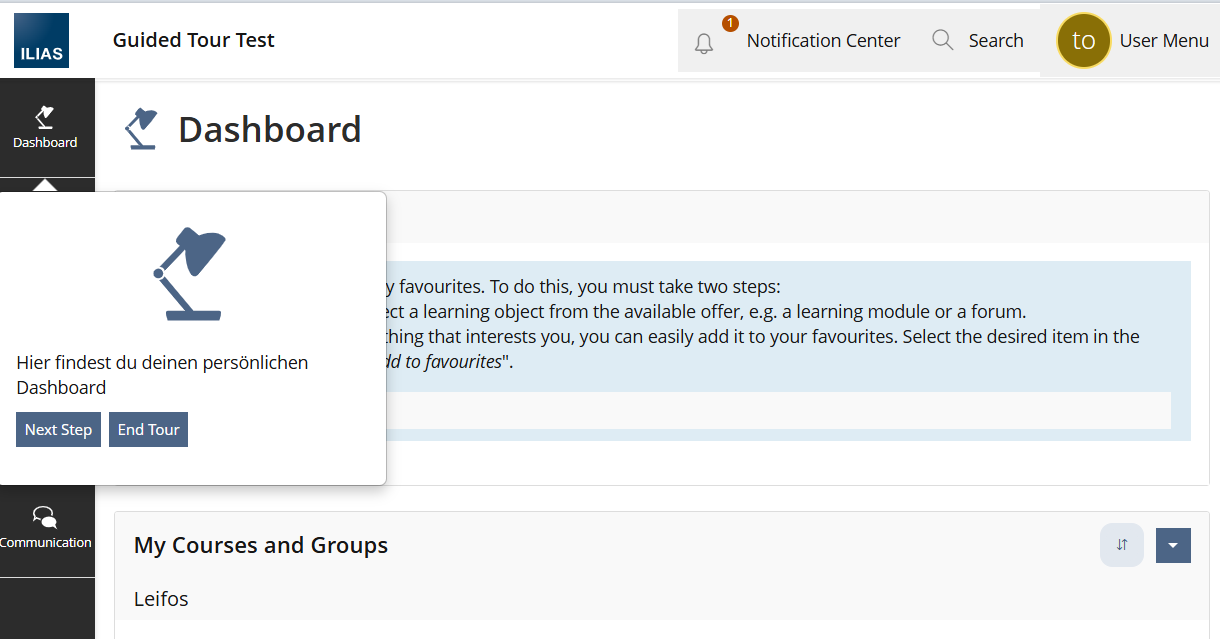
Task: Open the Communication speech bubble icon
Action: (x=45, y=517)
